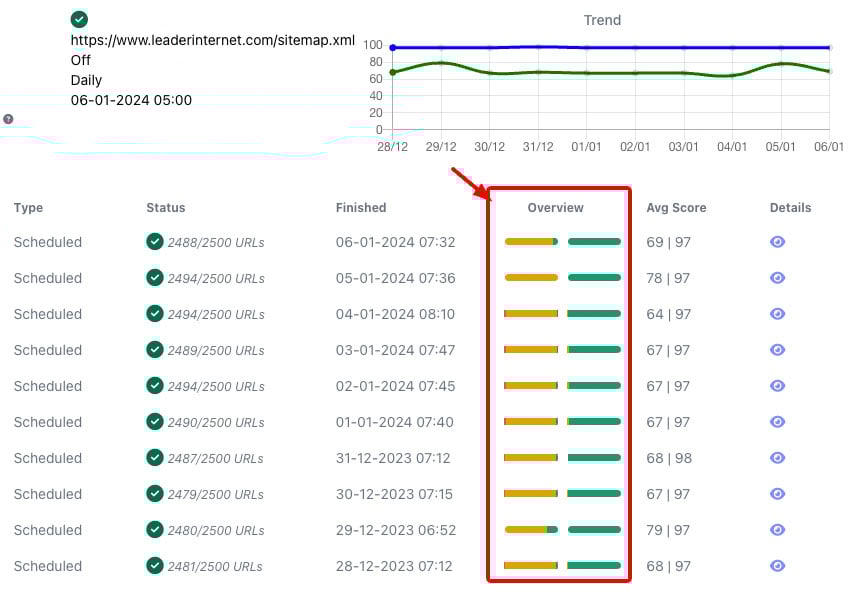Click green overview bar in 28-12-2023 row
The width and height of the screenshot is (848, 598).
click(594, 566)
